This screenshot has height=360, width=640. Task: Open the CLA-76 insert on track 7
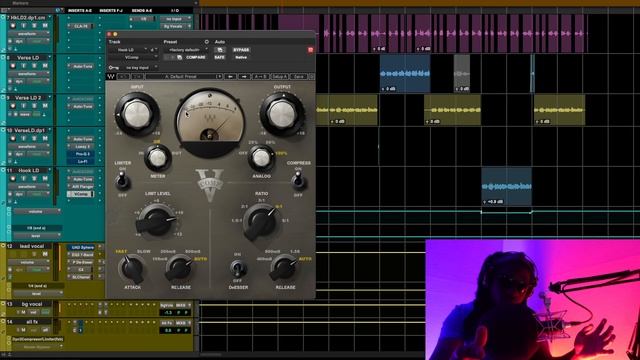pyautogui.click(x=82, y=26)
